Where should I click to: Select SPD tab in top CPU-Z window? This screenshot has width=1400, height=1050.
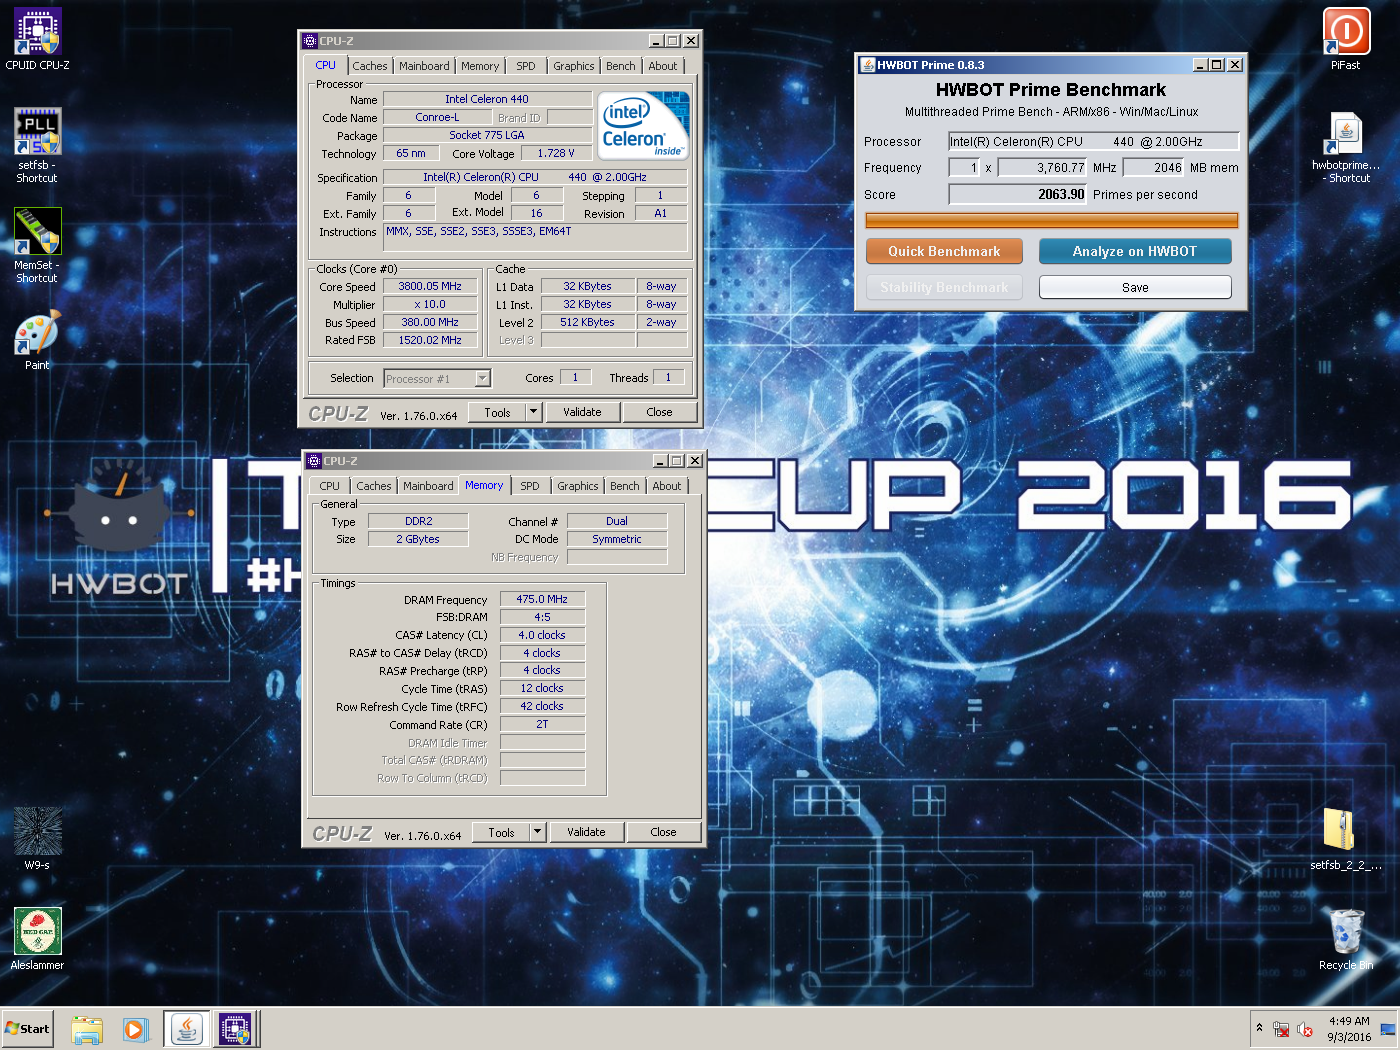(x=526, y=66)
